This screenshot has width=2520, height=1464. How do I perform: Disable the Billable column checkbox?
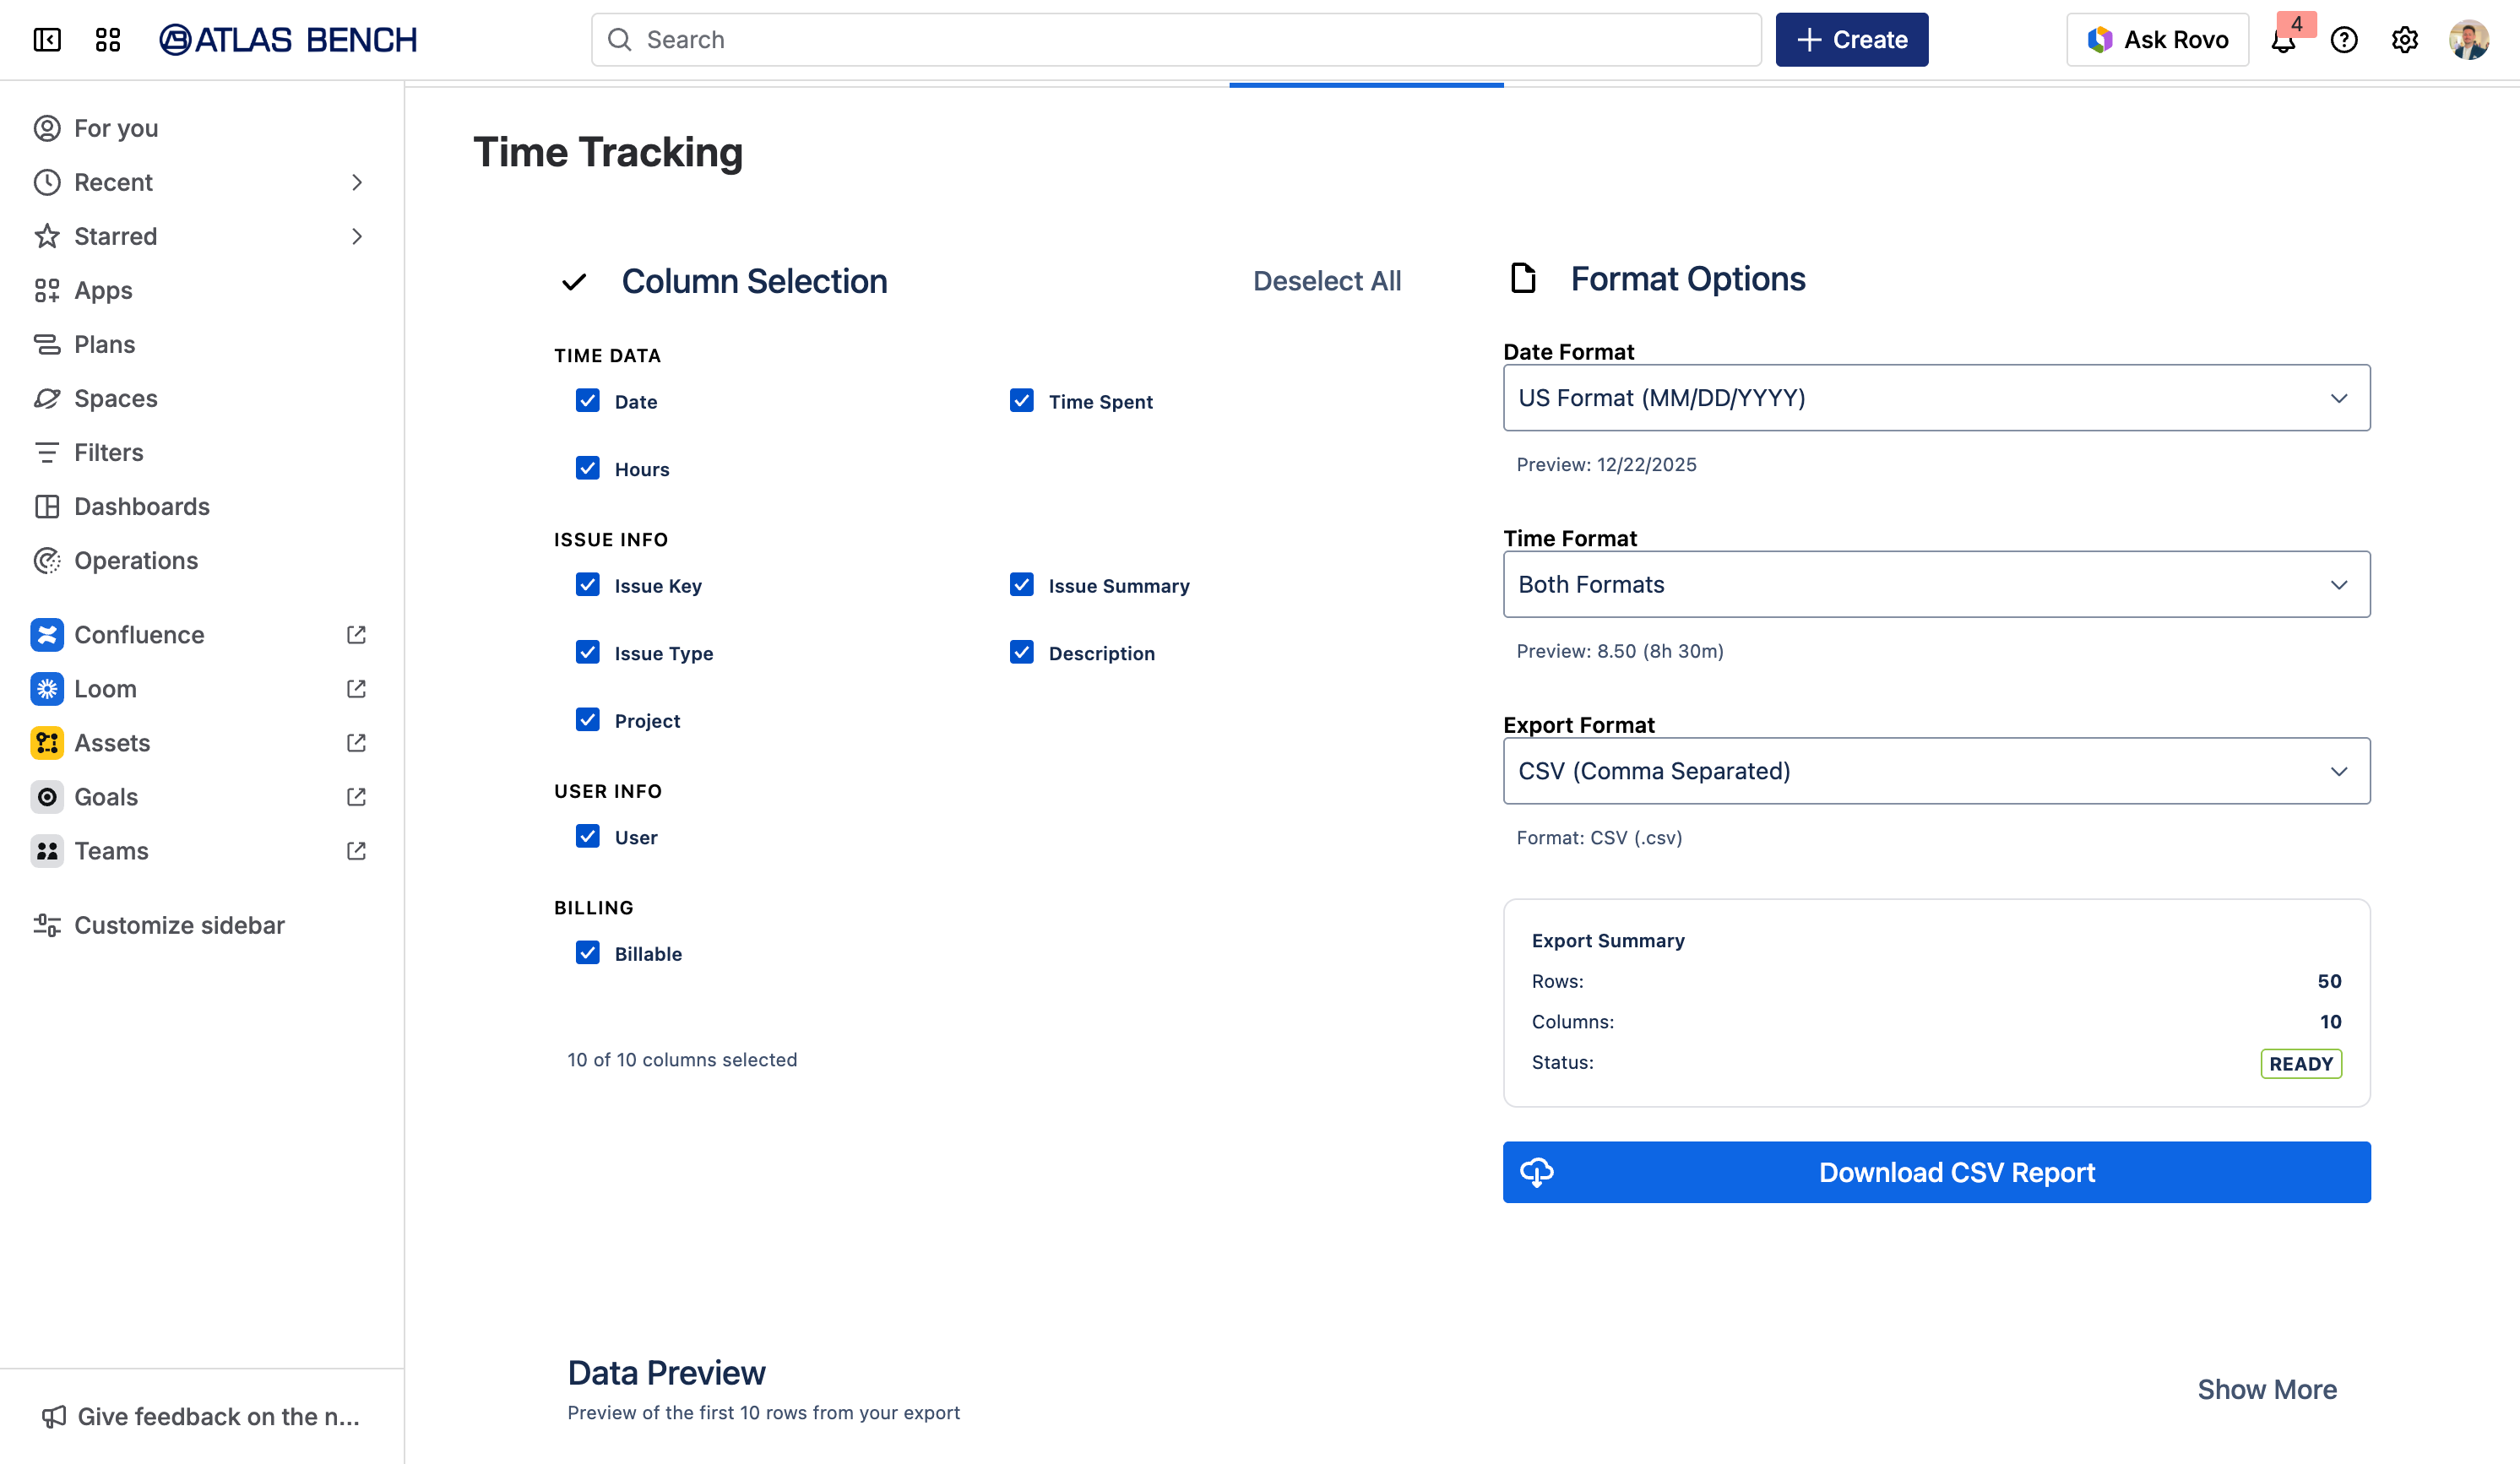click(x=588, y=953)
